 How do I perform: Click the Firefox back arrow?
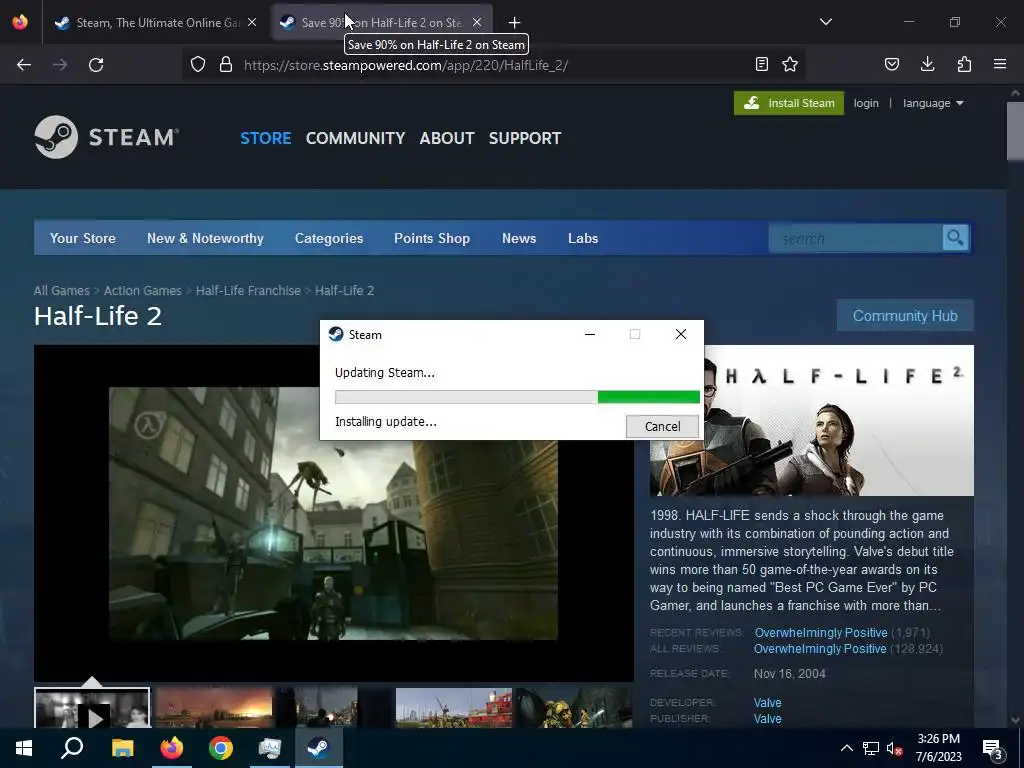click(24, 65)
